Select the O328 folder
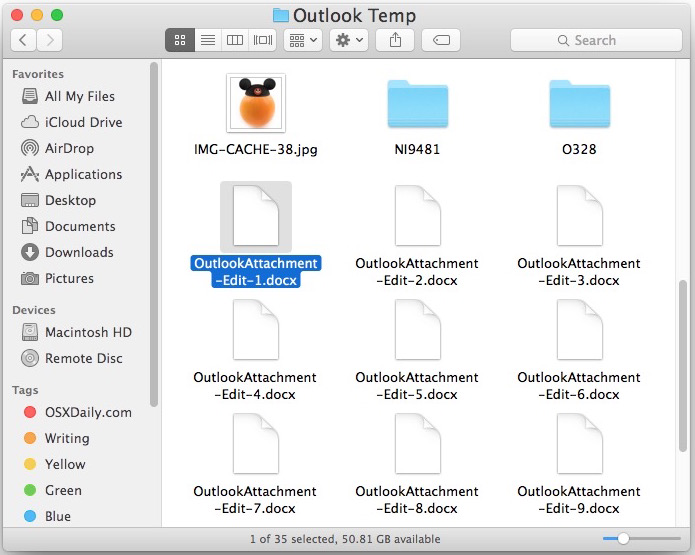The height and width of the screenshot is (555, 695). point(579,104)
